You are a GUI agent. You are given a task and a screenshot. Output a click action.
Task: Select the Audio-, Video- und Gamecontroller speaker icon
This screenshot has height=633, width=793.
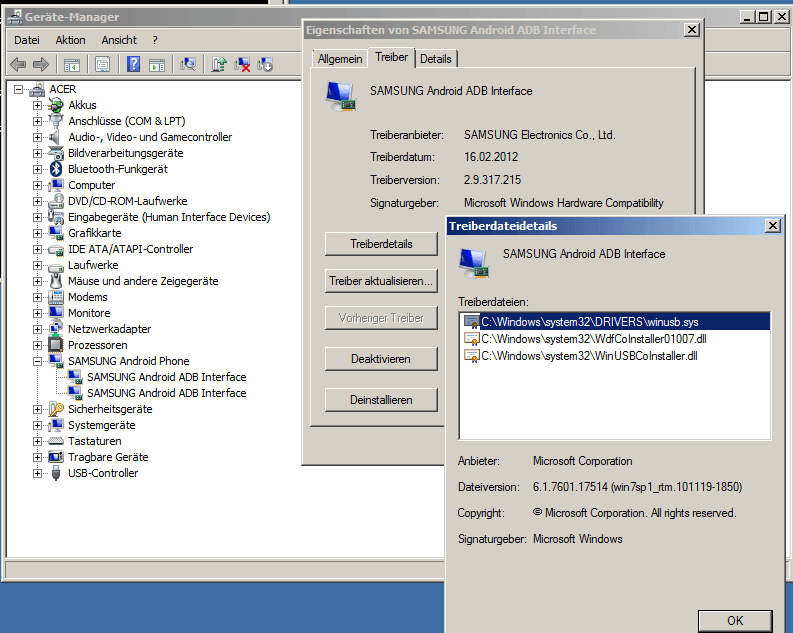56,137
